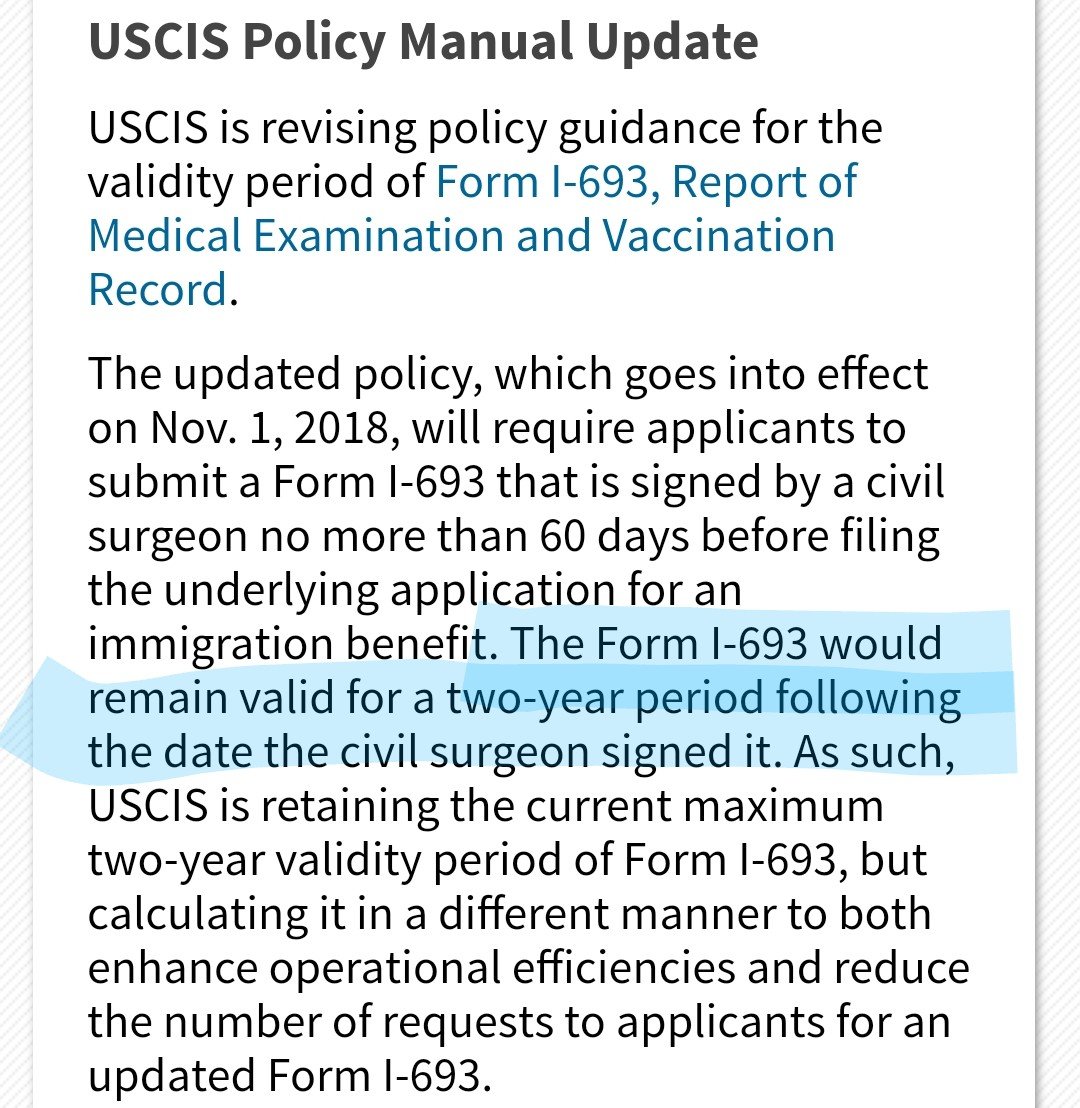Click the "Medical Examination and Vaccination" link line

(x=462, y=236)
